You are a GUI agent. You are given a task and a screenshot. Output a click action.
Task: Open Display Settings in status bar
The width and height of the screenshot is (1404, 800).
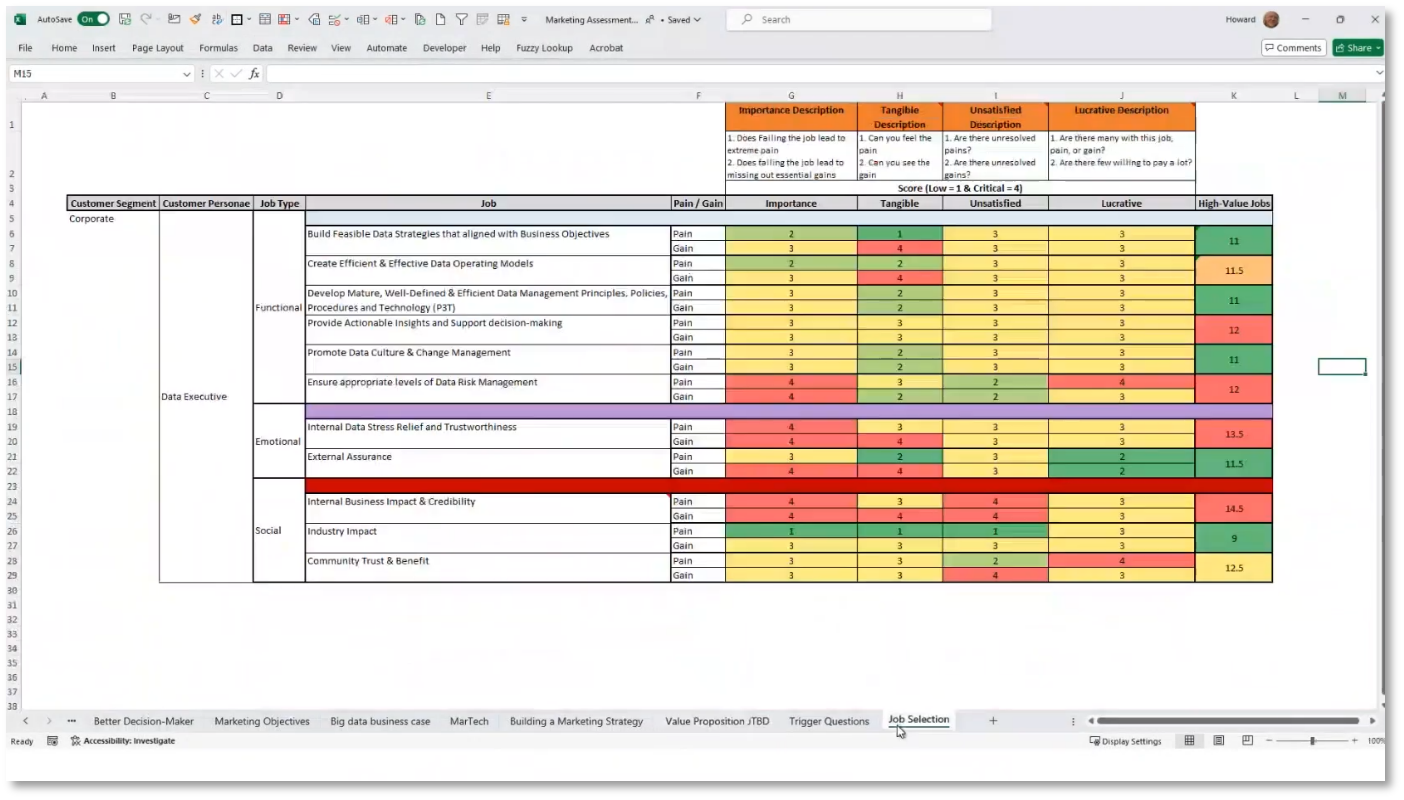[1125, 741]
